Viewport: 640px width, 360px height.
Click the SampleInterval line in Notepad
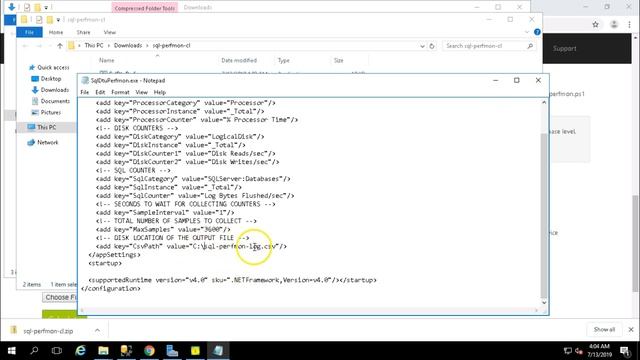click(x=165, y=212)
